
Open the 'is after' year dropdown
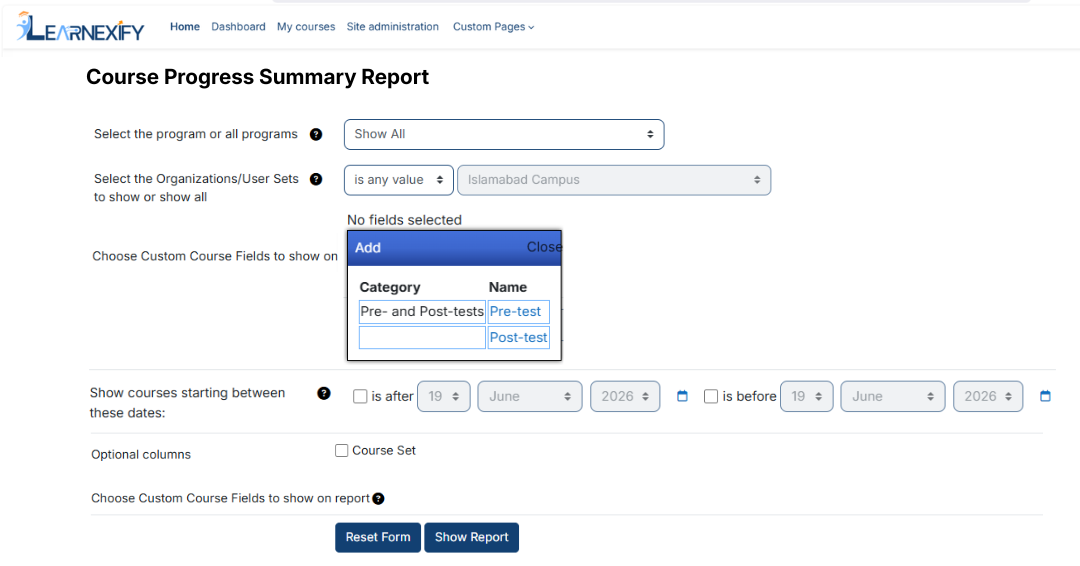(x=625, y=397)
